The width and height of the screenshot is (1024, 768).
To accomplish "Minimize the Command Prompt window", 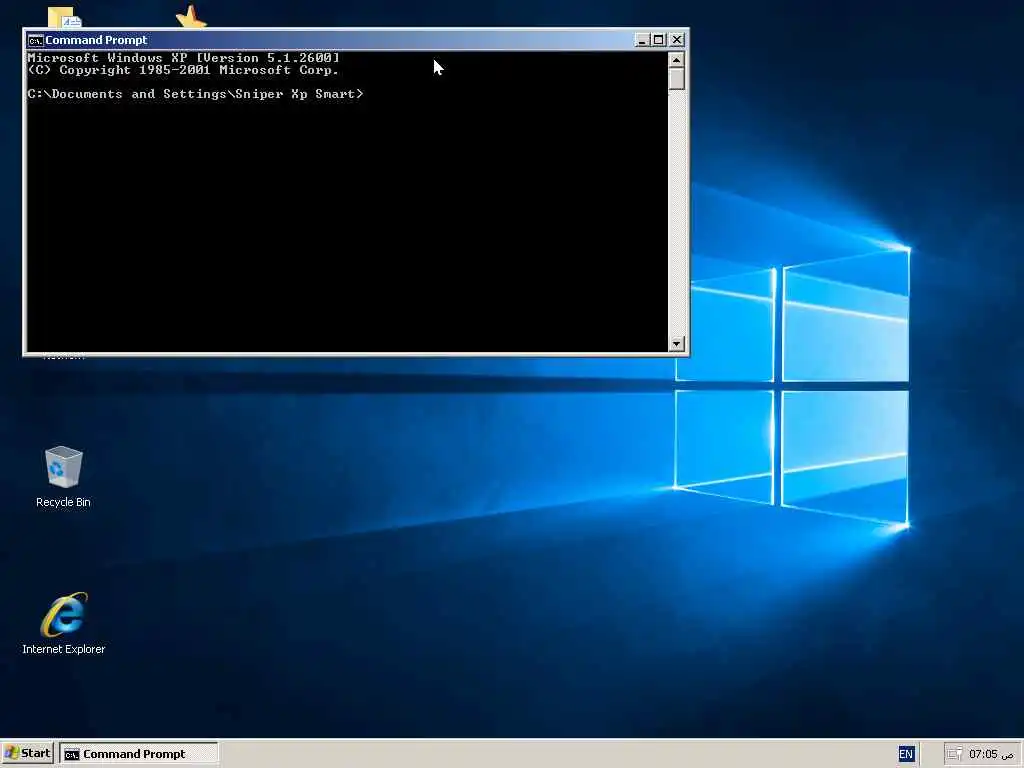I will 642,40.
